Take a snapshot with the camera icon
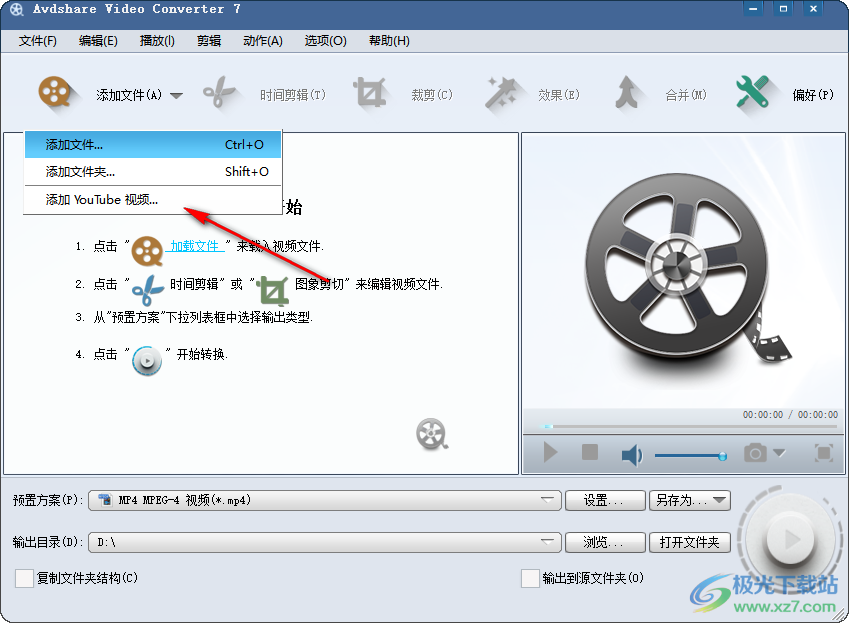Viewport: 849px width, 623px height. point(755,453)
